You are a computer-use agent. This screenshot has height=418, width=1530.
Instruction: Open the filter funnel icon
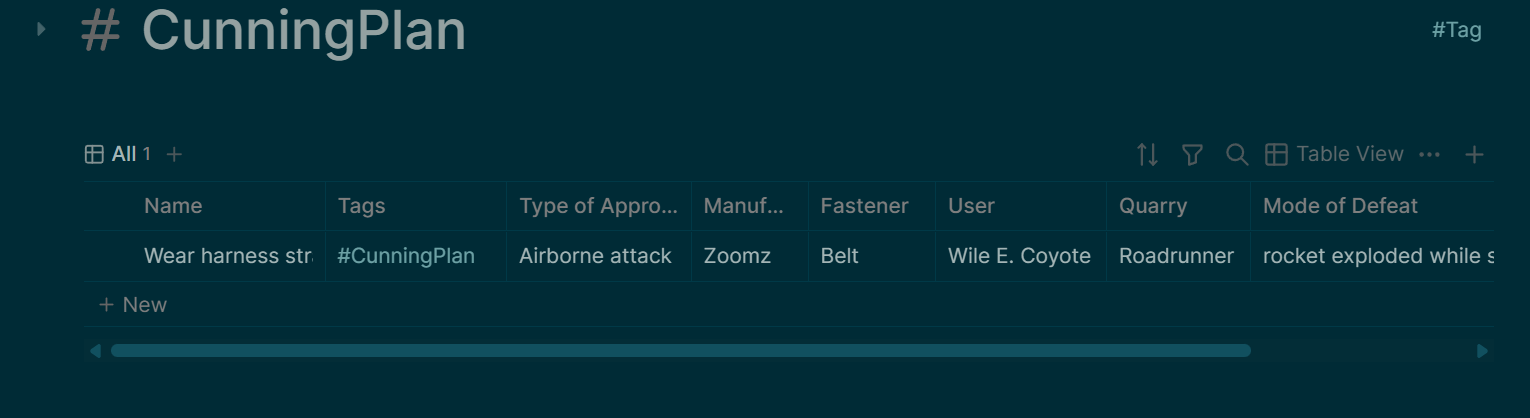pos(1192,154)
